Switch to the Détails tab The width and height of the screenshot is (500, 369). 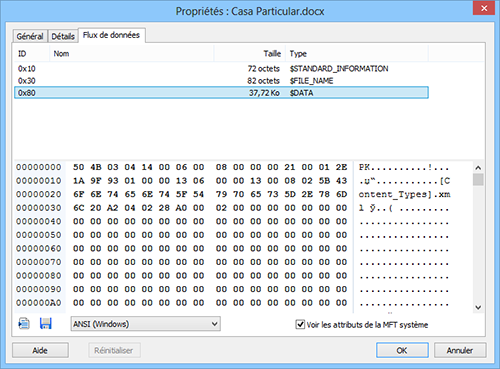click(x=63, y=36)
